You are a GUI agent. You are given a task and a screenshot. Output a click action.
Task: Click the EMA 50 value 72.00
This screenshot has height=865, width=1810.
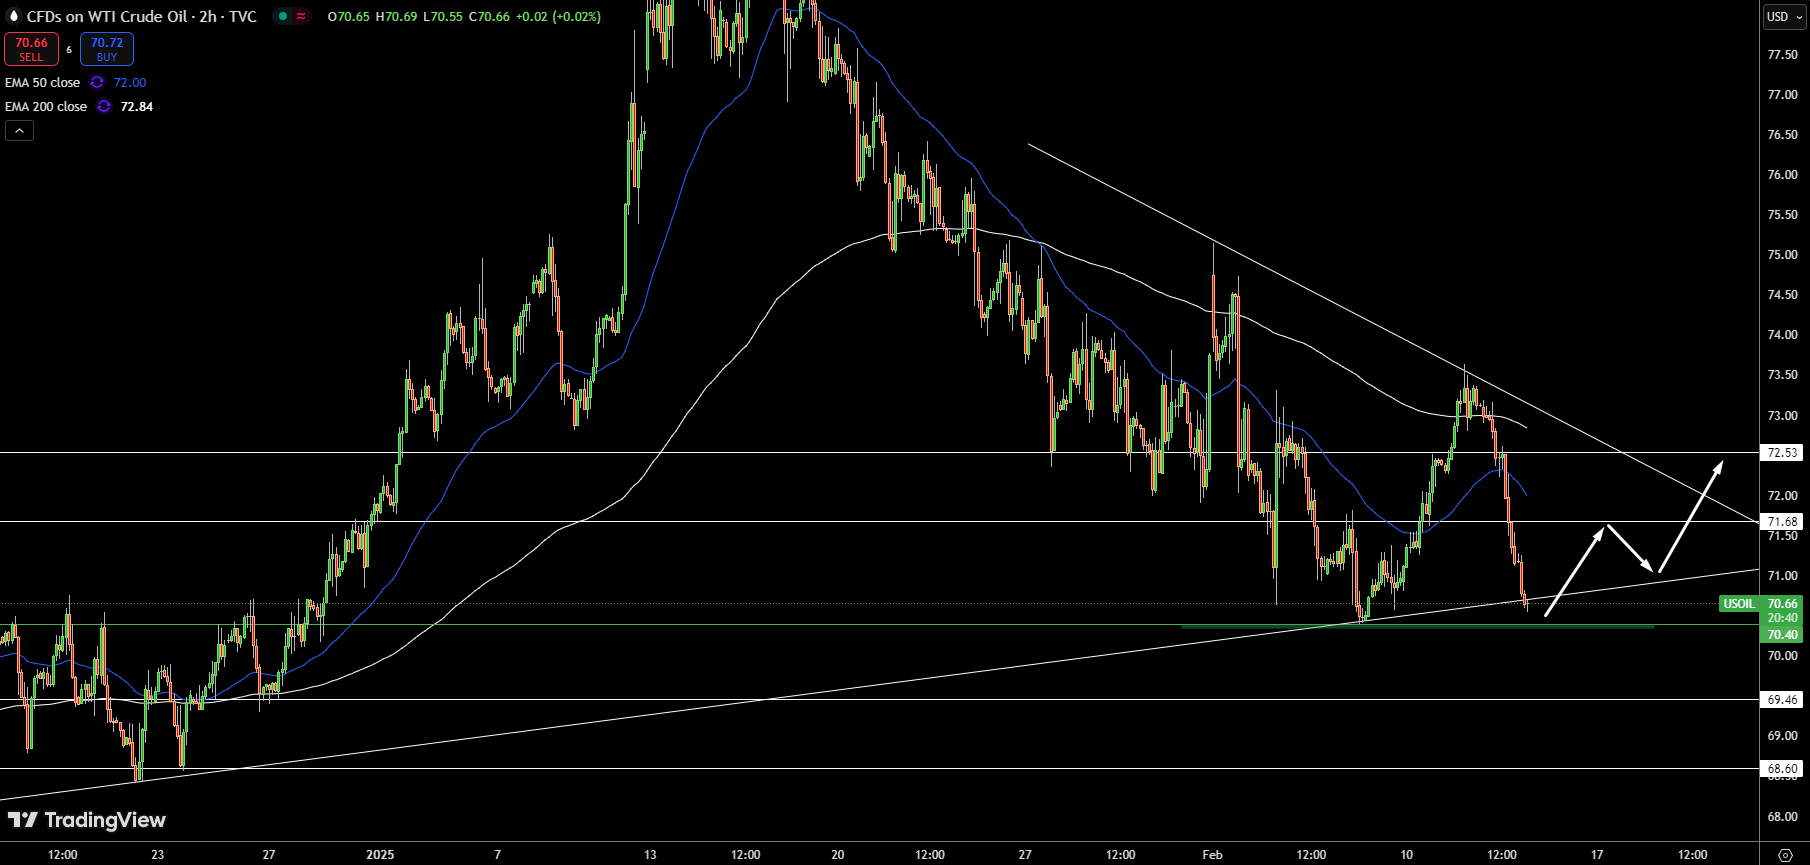click(130, 83)
